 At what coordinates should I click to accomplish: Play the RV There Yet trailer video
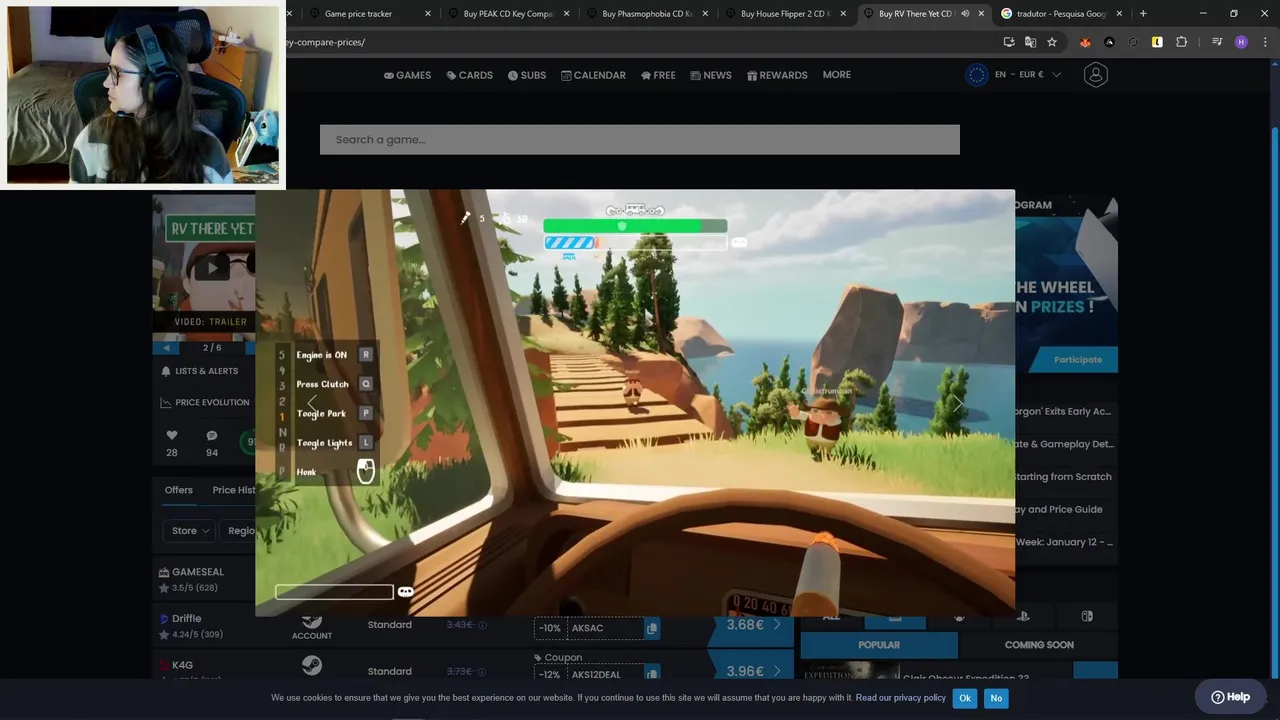click(x=211, y=268)
